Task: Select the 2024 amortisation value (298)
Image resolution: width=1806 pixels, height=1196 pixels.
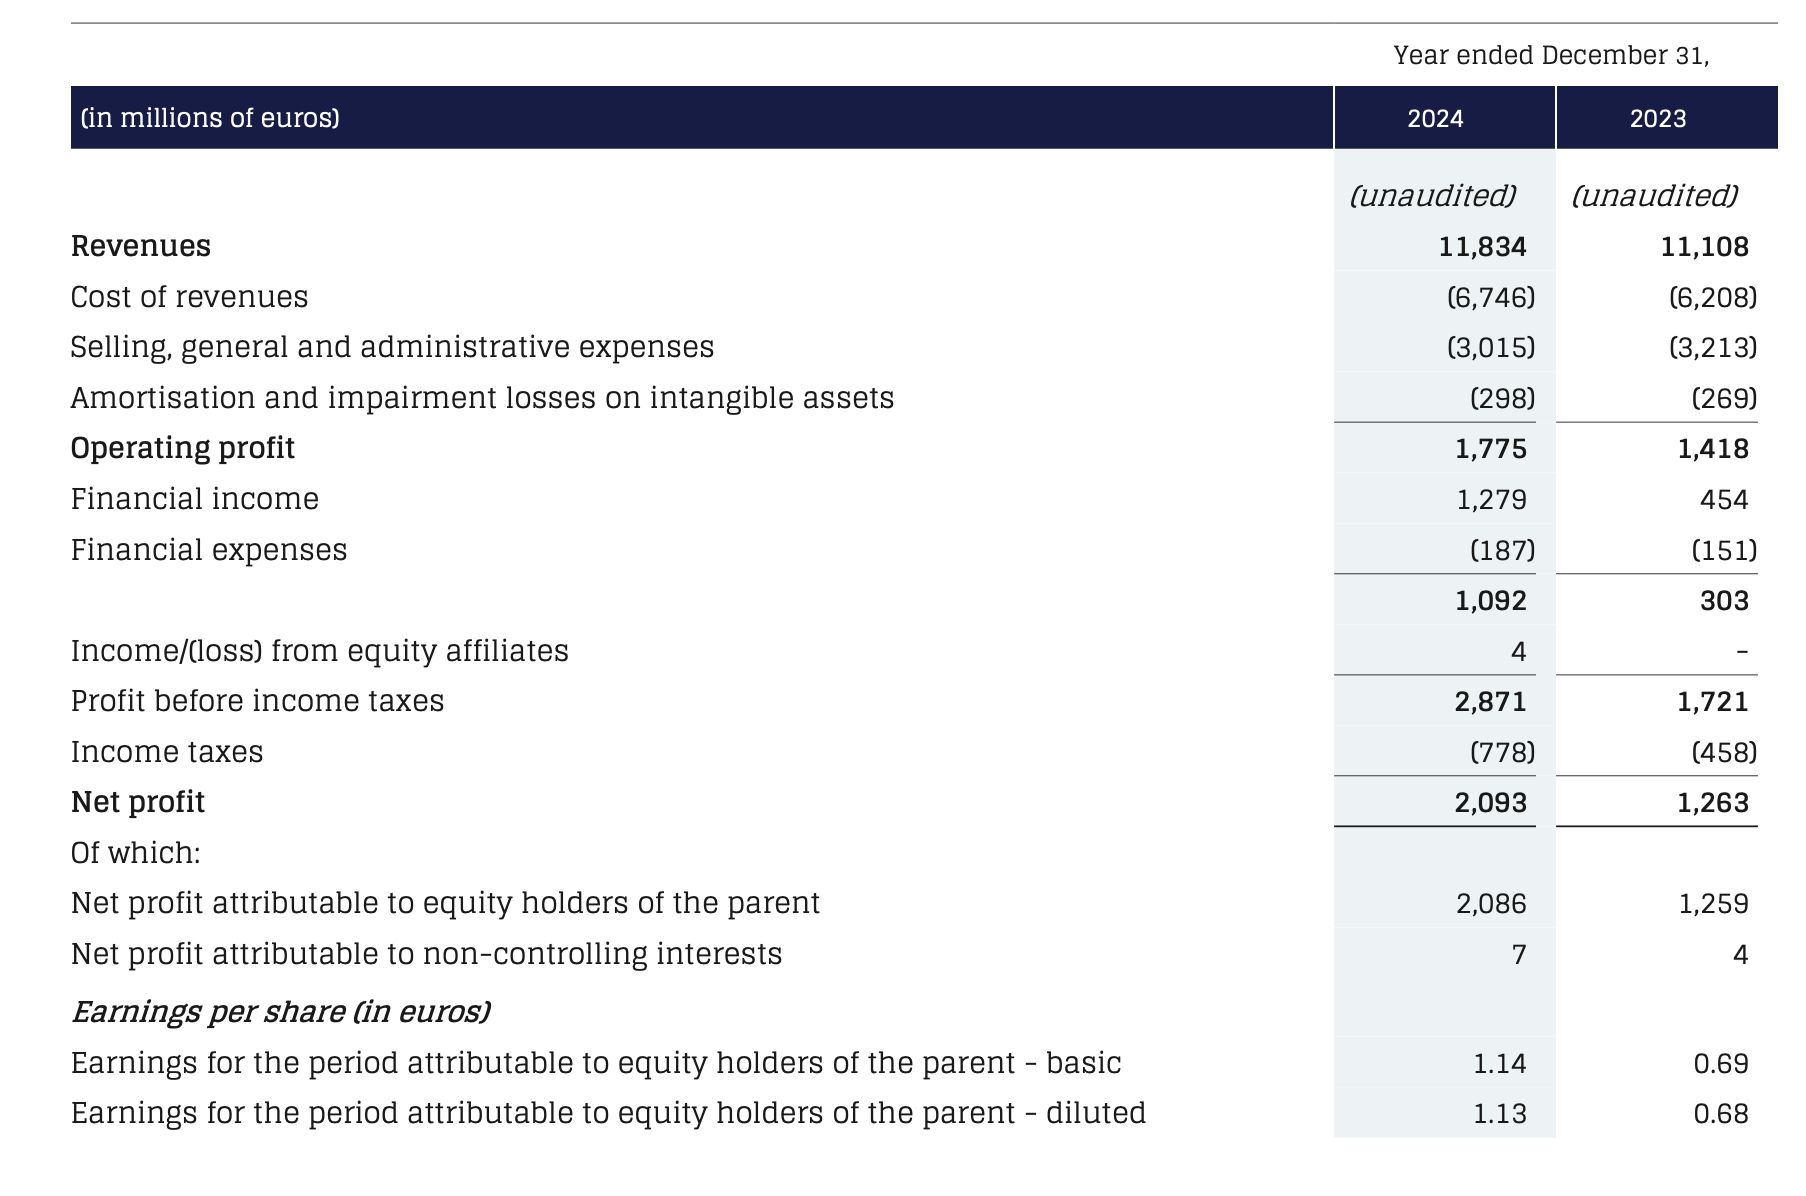Action: (x=1502, y=398)
